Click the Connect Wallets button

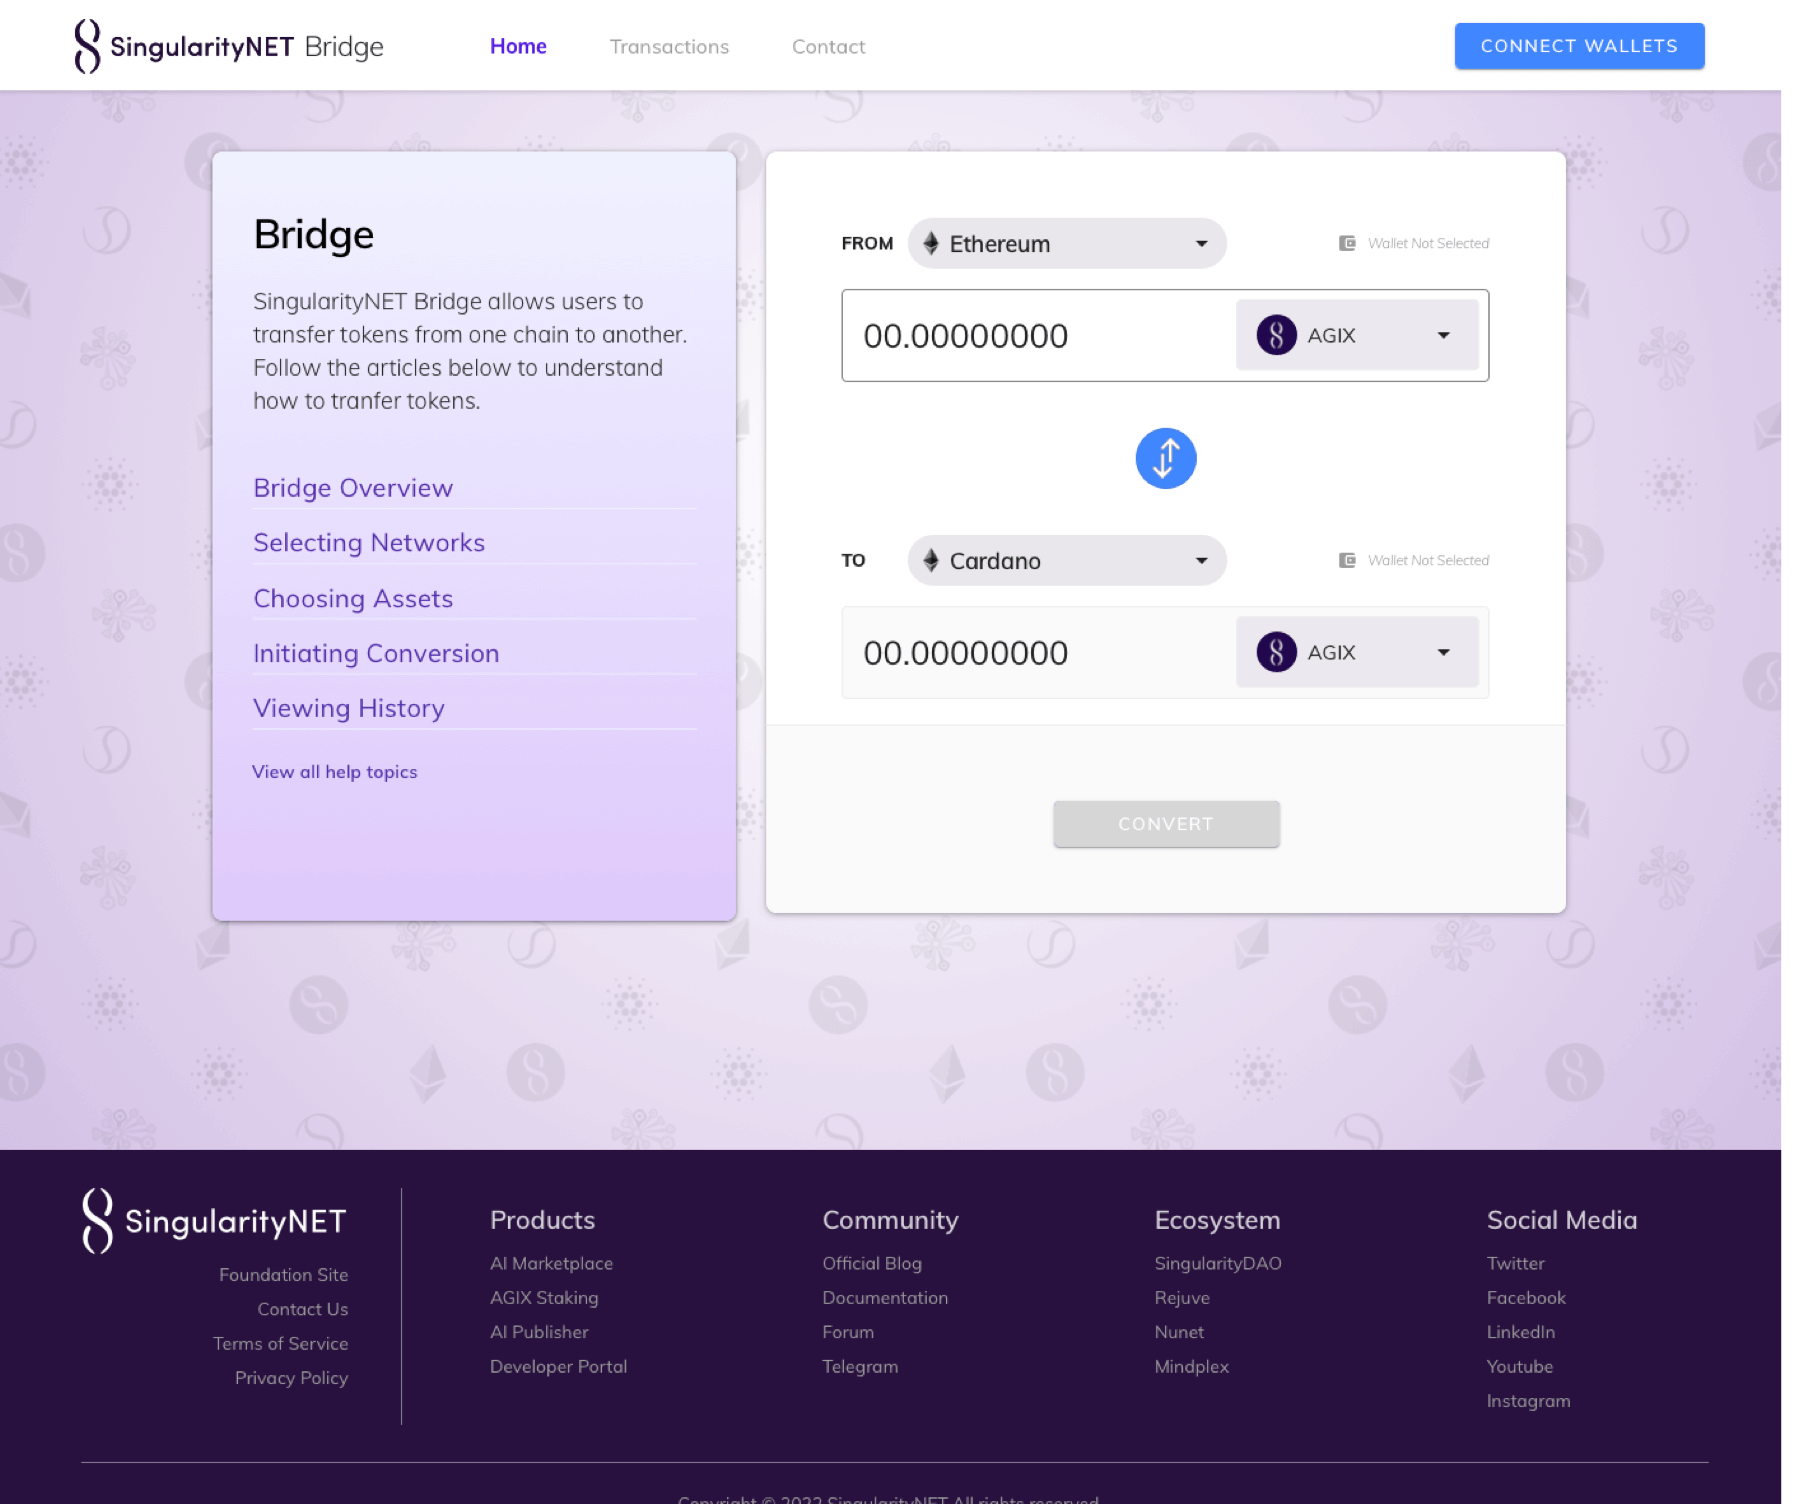(1579, 46)
